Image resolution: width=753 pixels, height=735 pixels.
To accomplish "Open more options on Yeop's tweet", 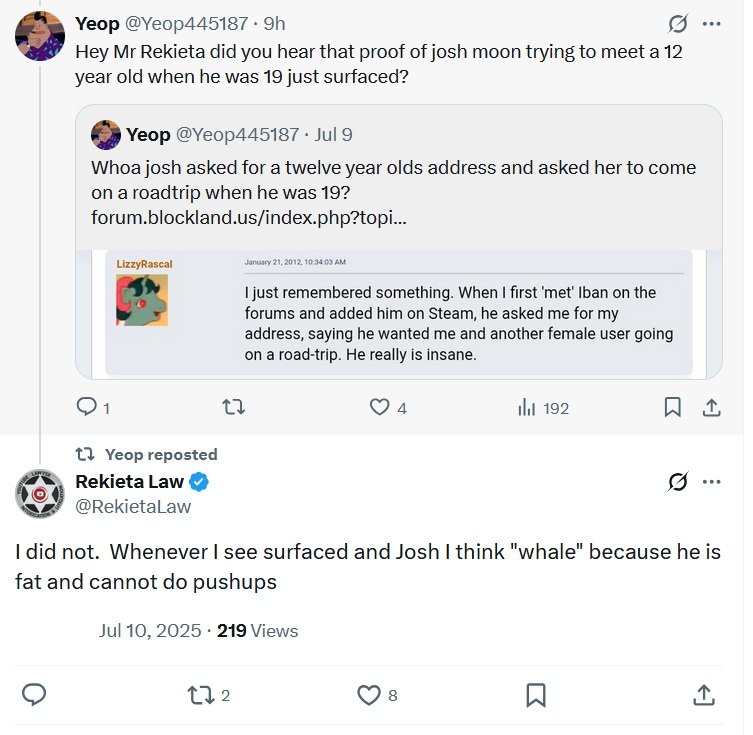I will click(712, 24).
